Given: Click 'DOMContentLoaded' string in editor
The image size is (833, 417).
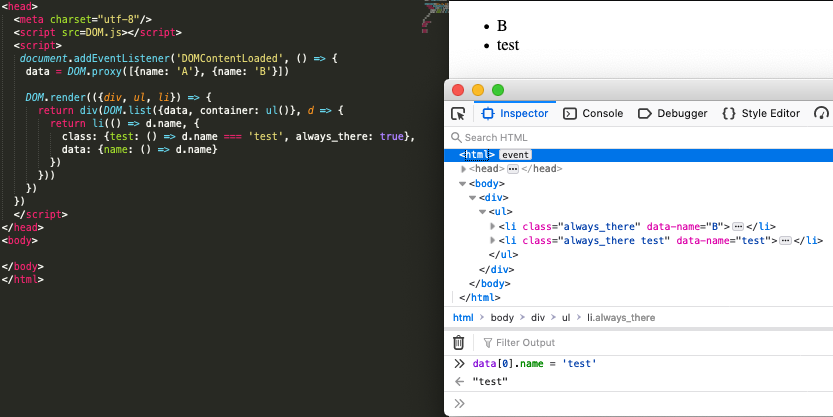Looking at the screenshot, I should [232, 58].
